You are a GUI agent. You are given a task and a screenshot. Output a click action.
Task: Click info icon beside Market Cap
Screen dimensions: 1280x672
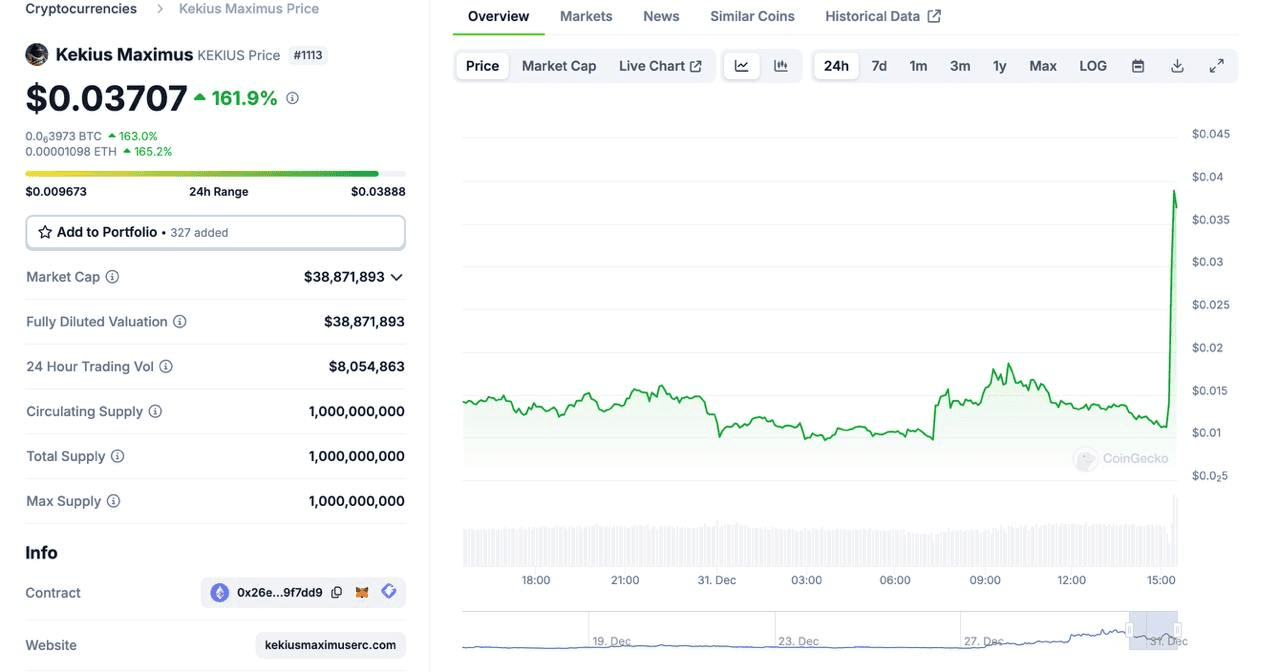coord(112,277)
